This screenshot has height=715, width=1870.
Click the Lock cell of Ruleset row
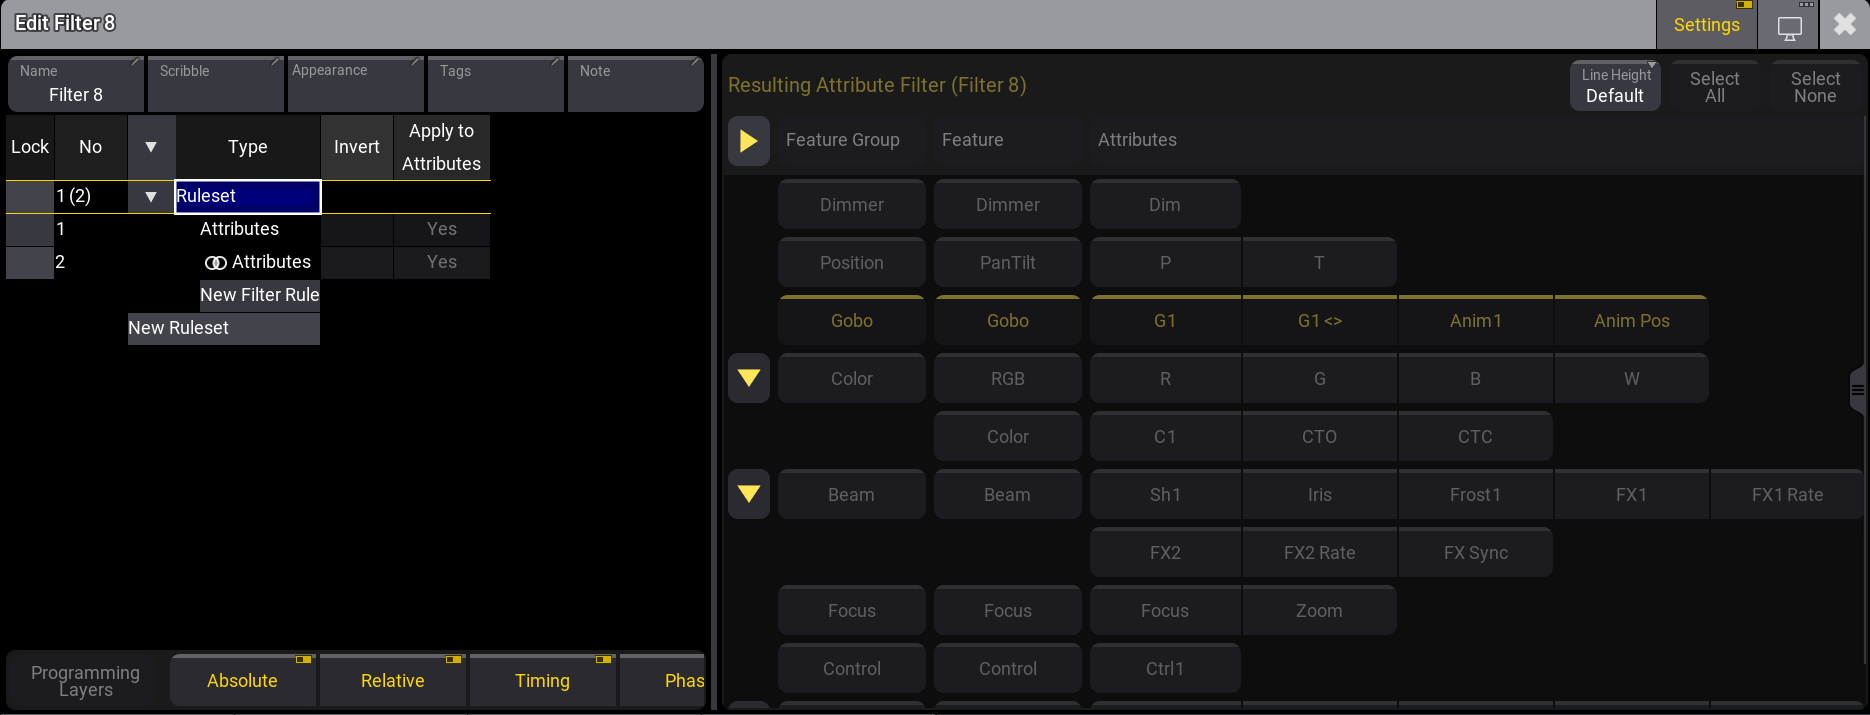click(x=29, y=197)
